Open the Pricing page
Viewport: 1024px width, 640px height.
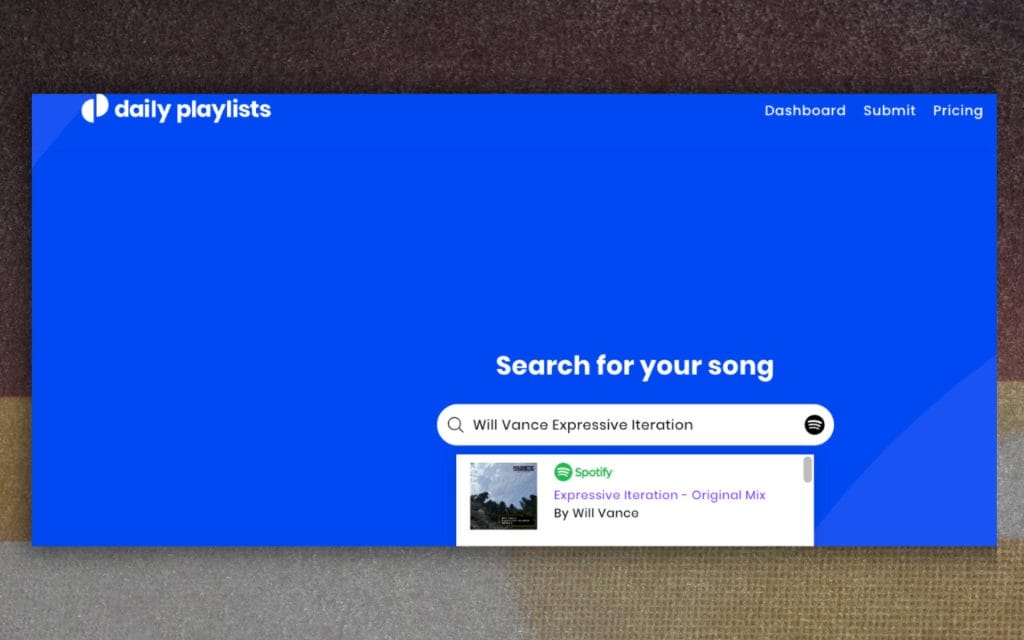tap(957, 111)
